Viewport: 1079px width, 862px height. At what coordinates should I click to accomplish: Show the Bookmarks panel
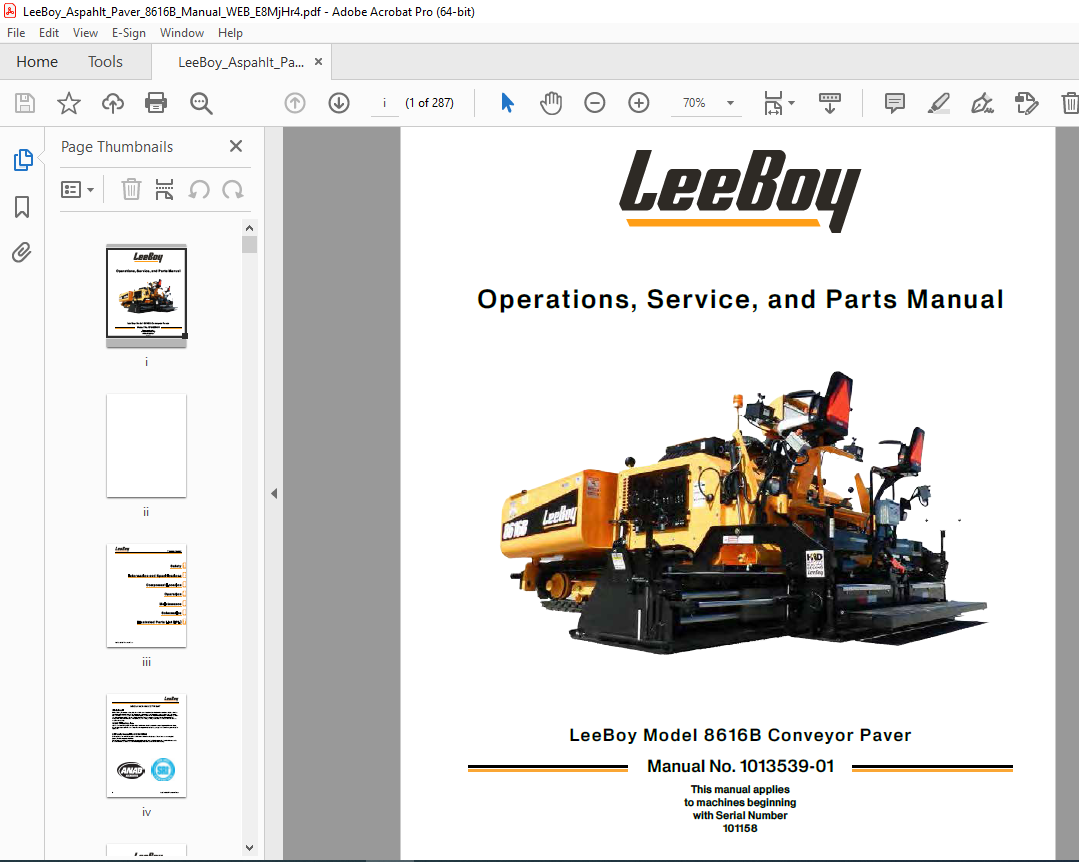[22, 206]
